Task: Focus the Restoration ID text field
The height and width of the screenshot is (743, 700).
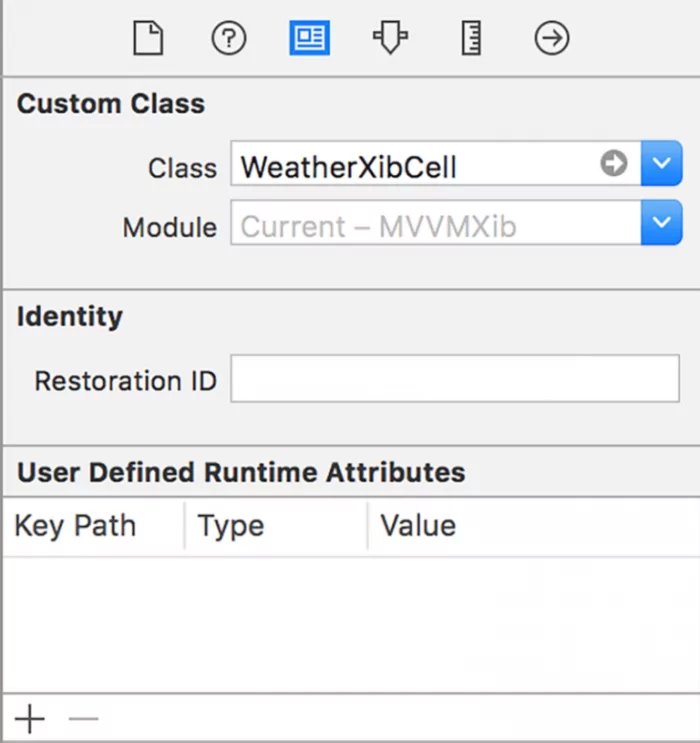Action: tap(455, 379)
